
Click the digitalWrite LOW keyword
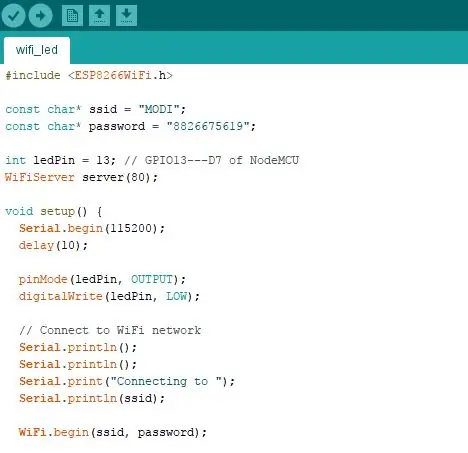pos(176,296)
